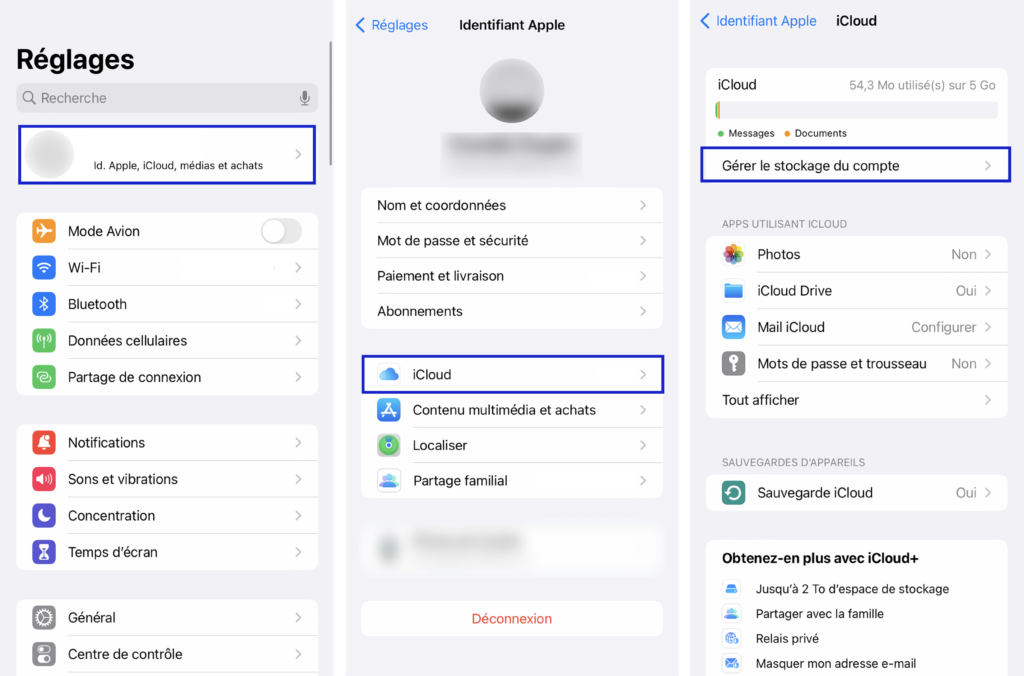Viewport: 1024px width, 676px height.
Task: Open Bluetooth via its blue icon
Action: click(44, 304)
